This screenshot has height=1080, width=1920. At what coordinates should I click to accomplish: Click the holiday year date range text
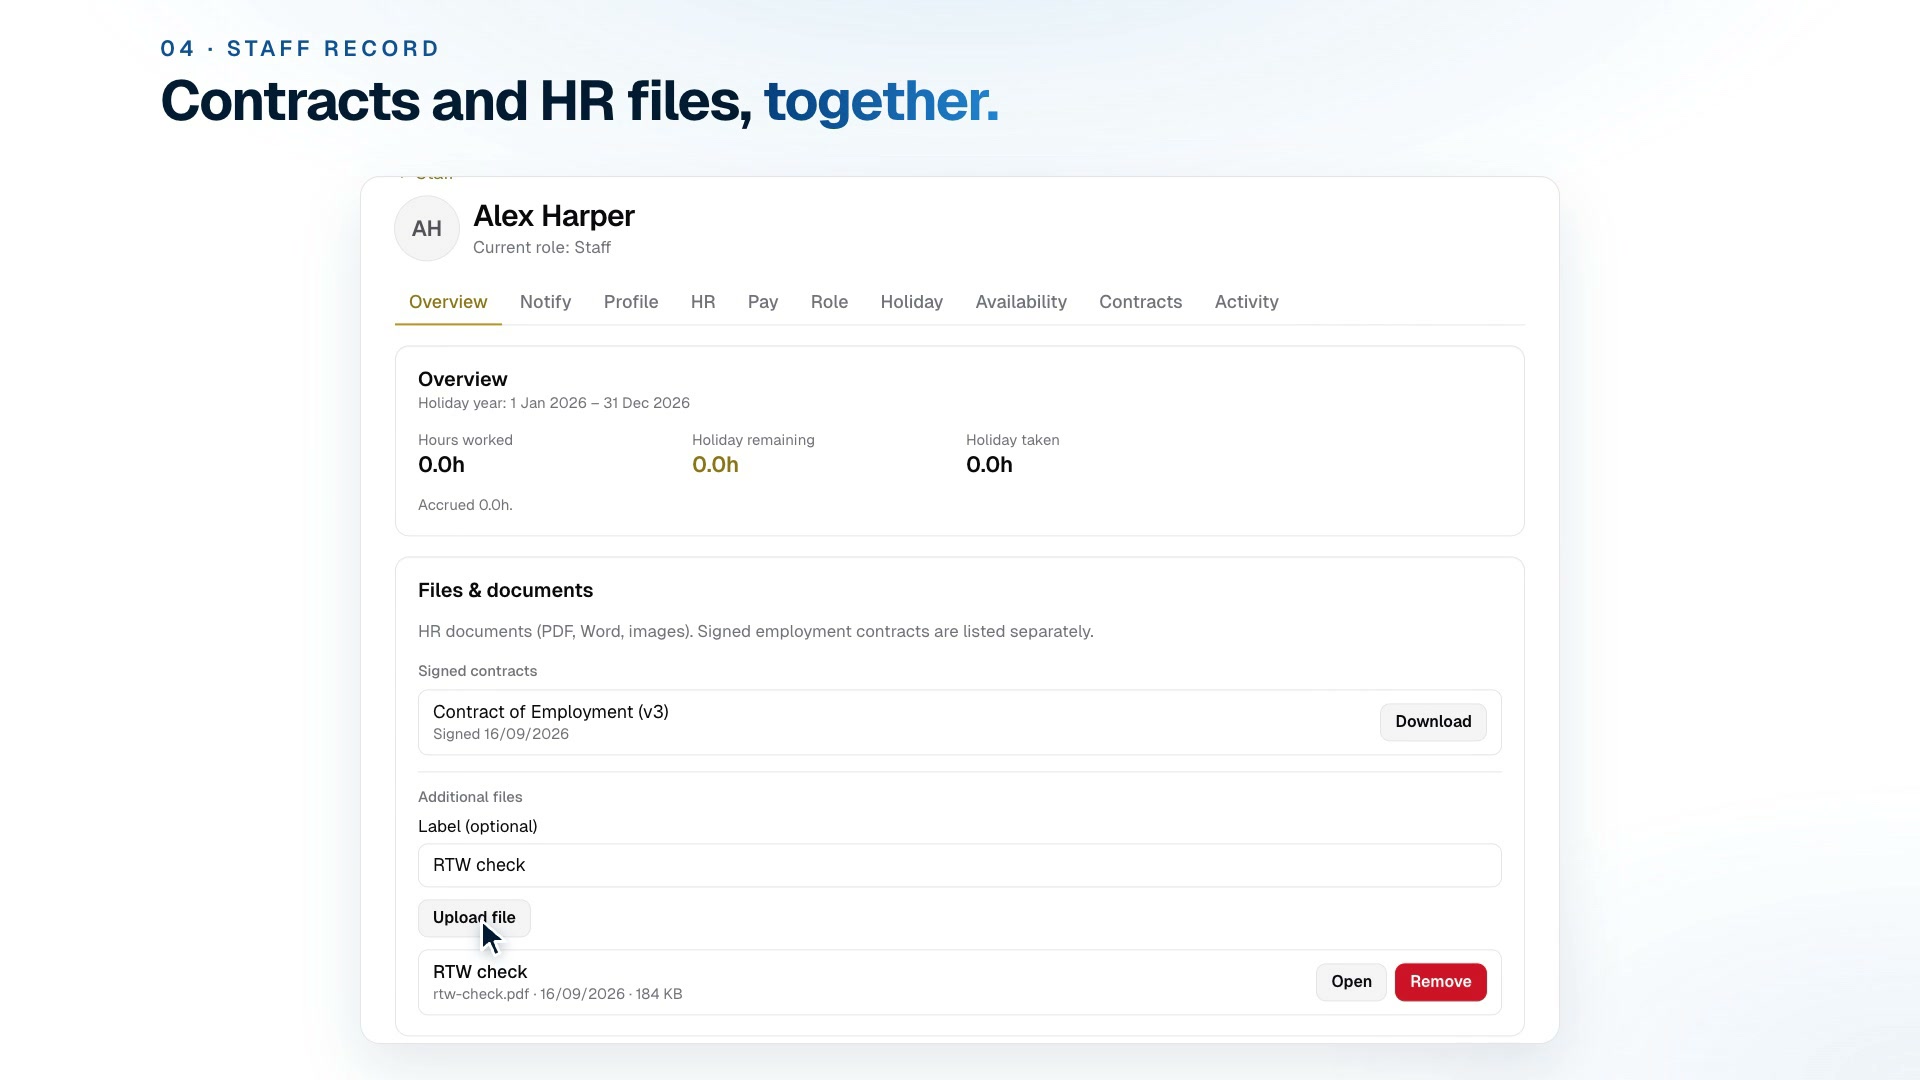tap(554, 403)
